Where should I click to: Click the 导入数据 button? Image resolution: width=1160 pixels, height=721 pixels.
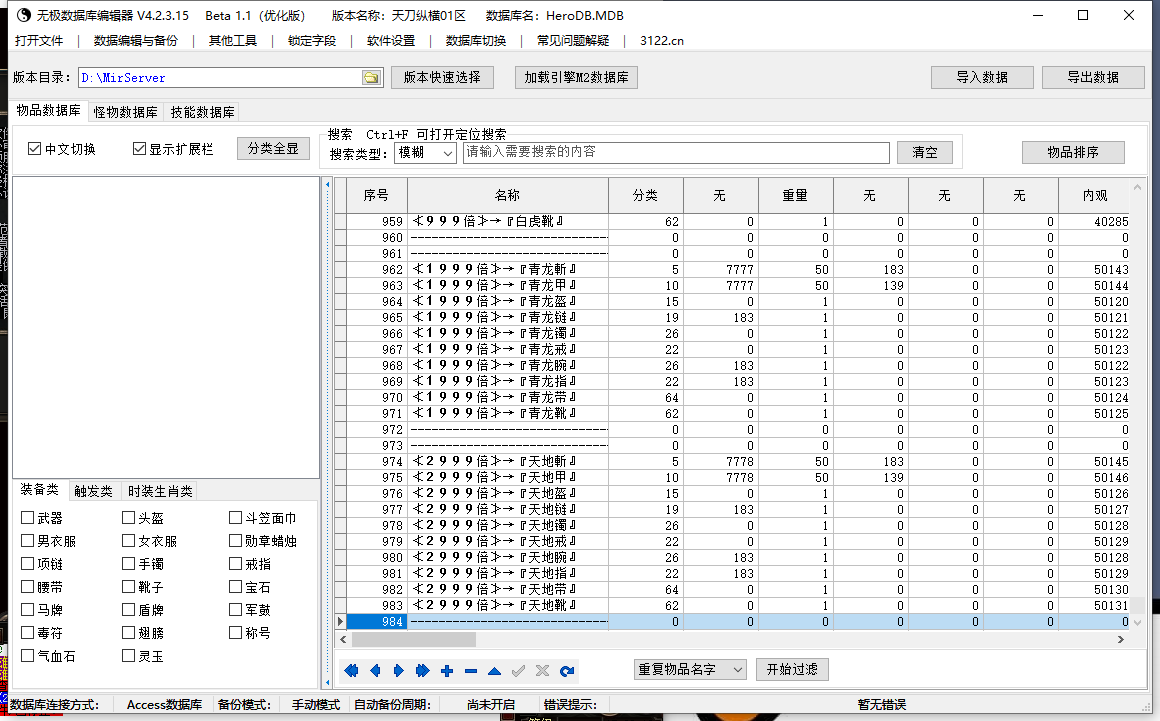coord(982,77)
